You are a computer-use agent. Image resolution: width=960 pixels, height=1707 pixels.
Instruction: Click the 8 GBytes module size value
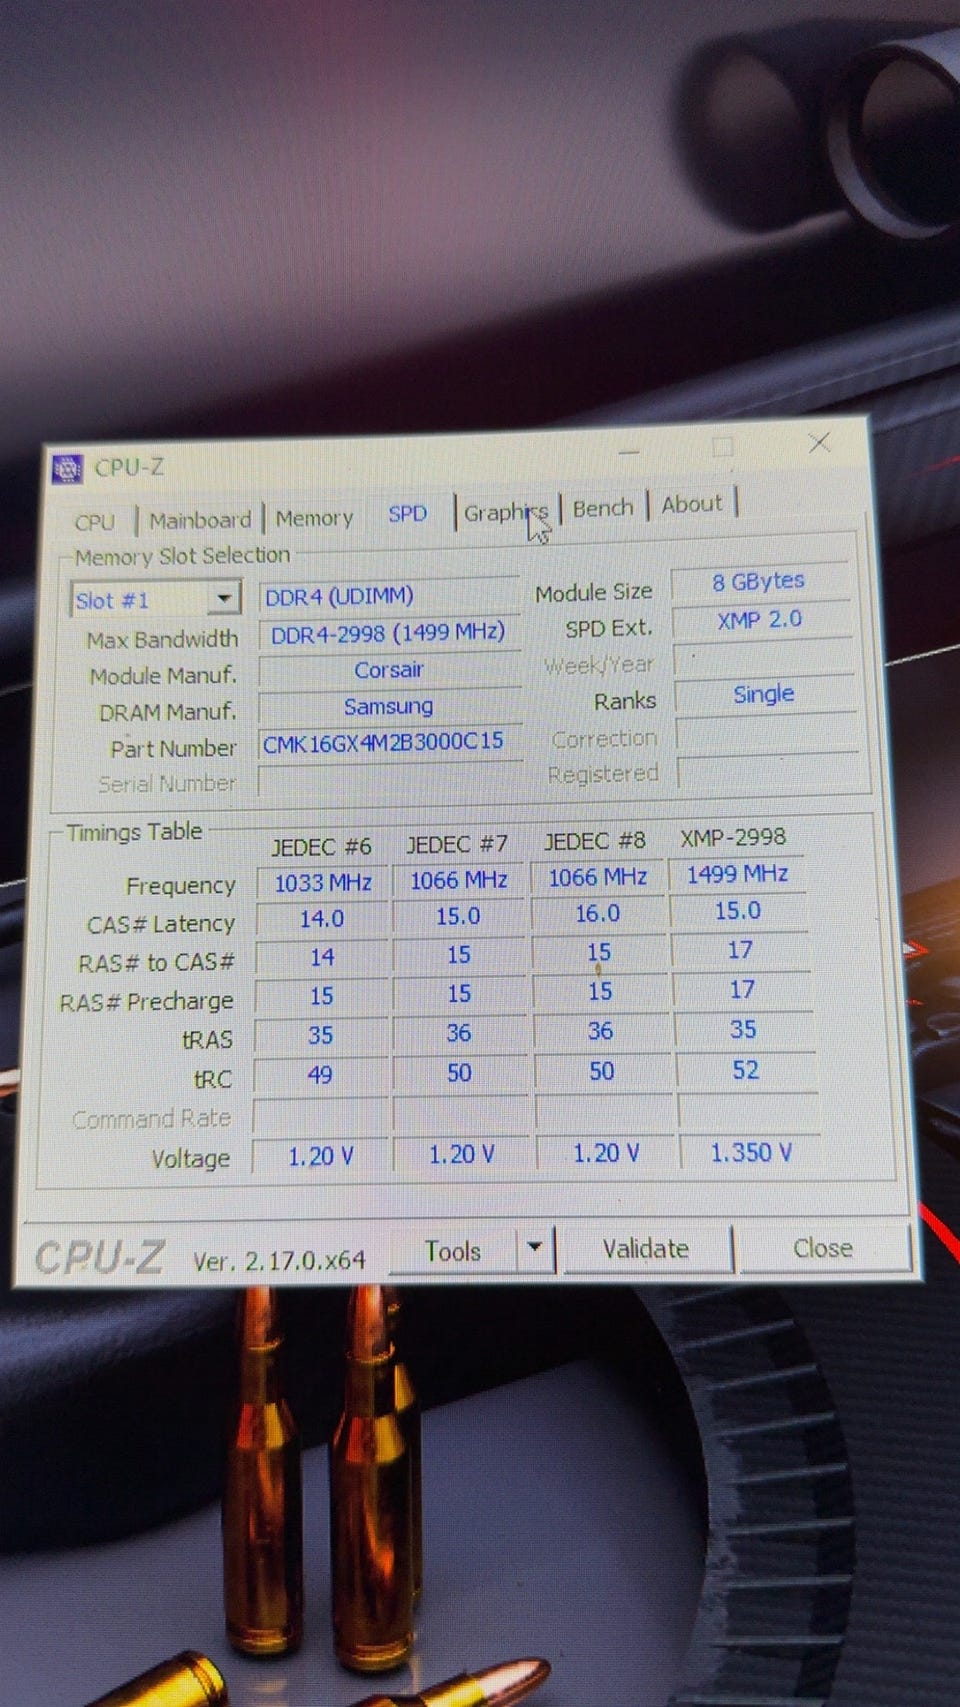tap(760, 581)
